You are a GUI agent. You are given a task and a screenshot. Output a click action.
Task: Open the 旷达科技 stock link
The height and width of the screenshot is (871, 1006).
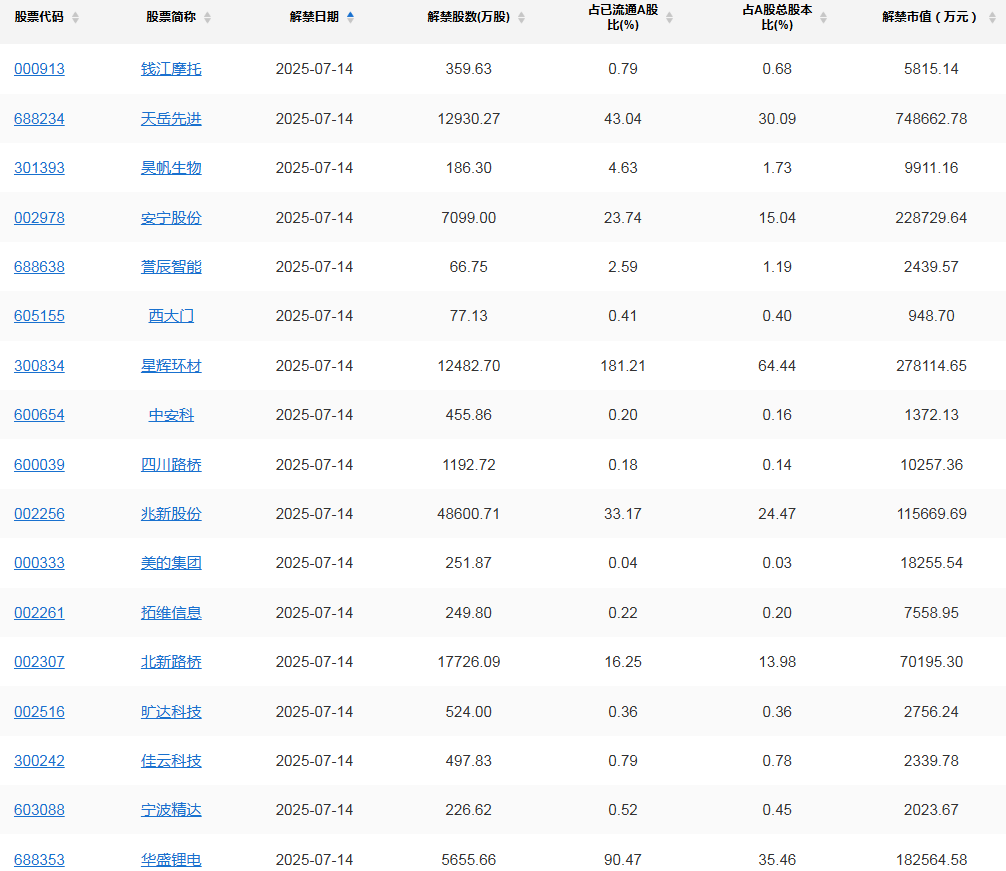click(171, 712)
